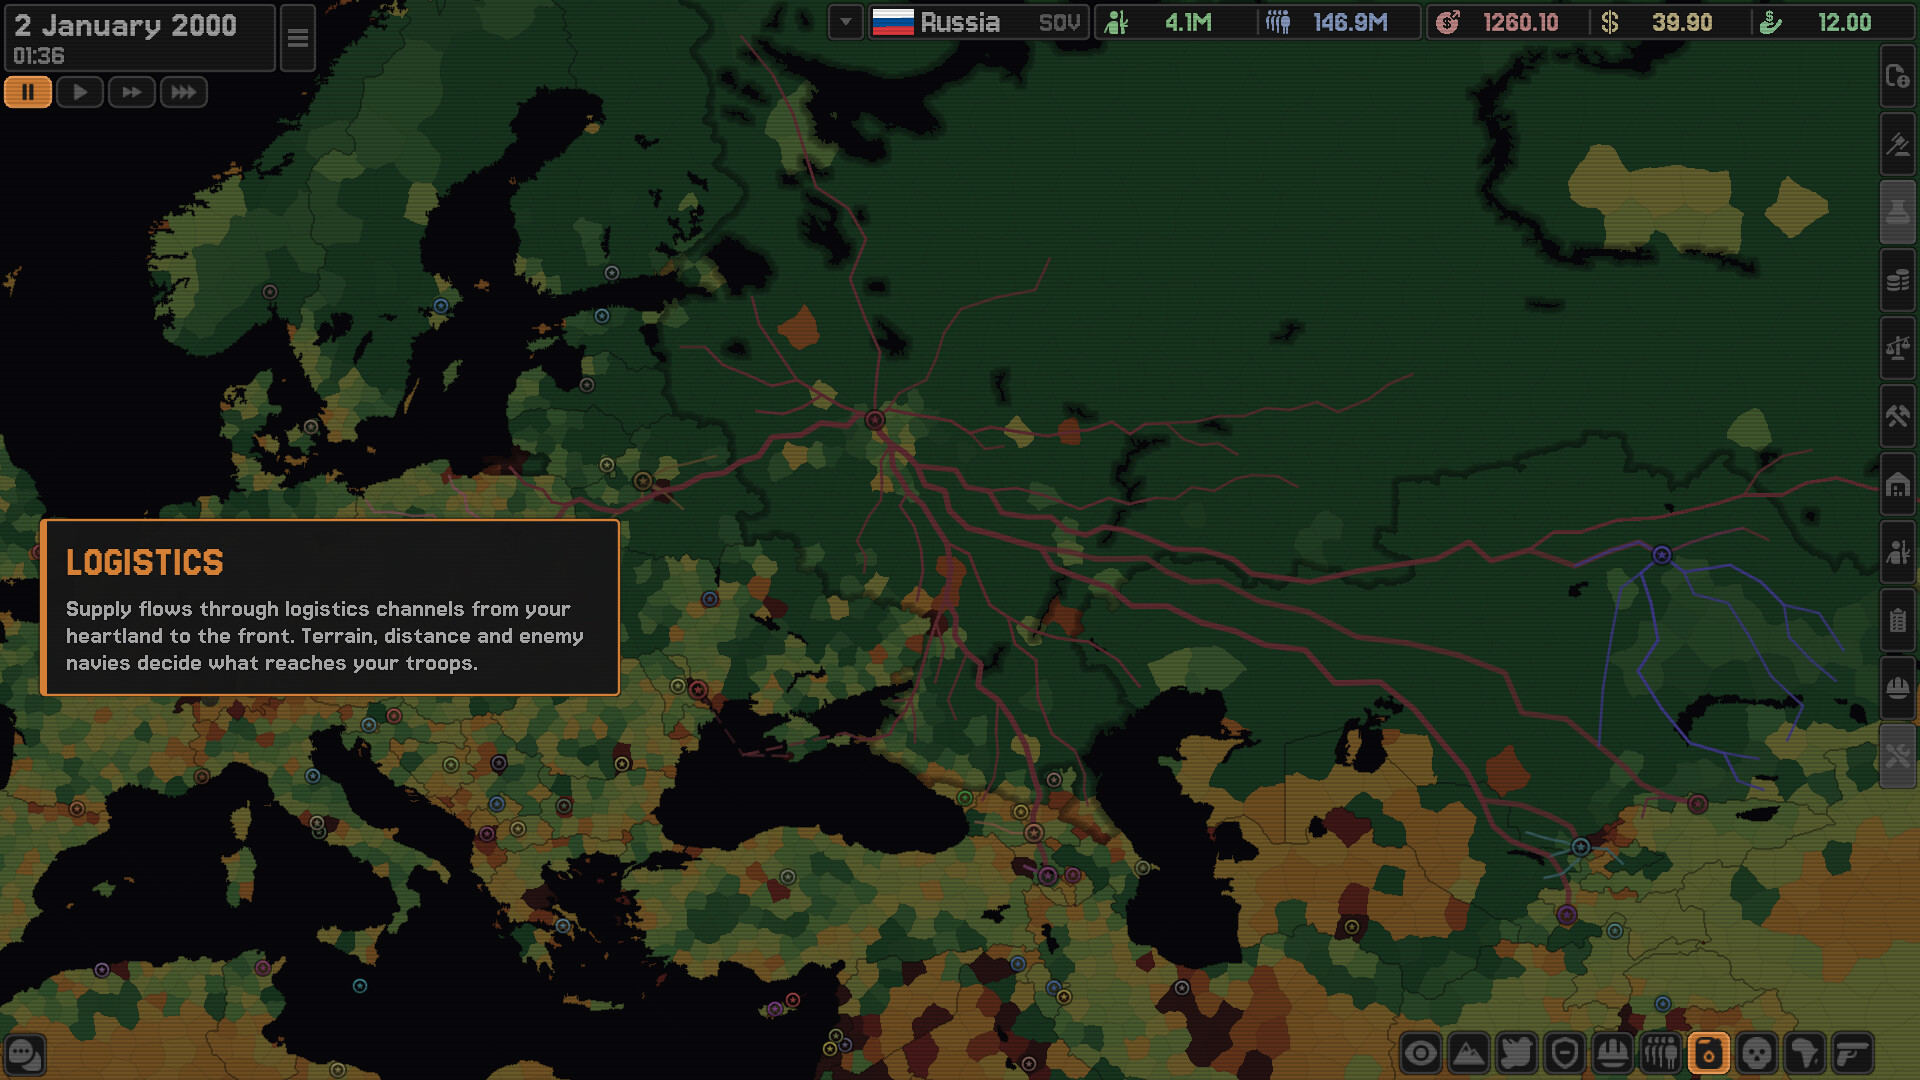Click the soldier manpower icon in top bar

[x=1117, y=22]
